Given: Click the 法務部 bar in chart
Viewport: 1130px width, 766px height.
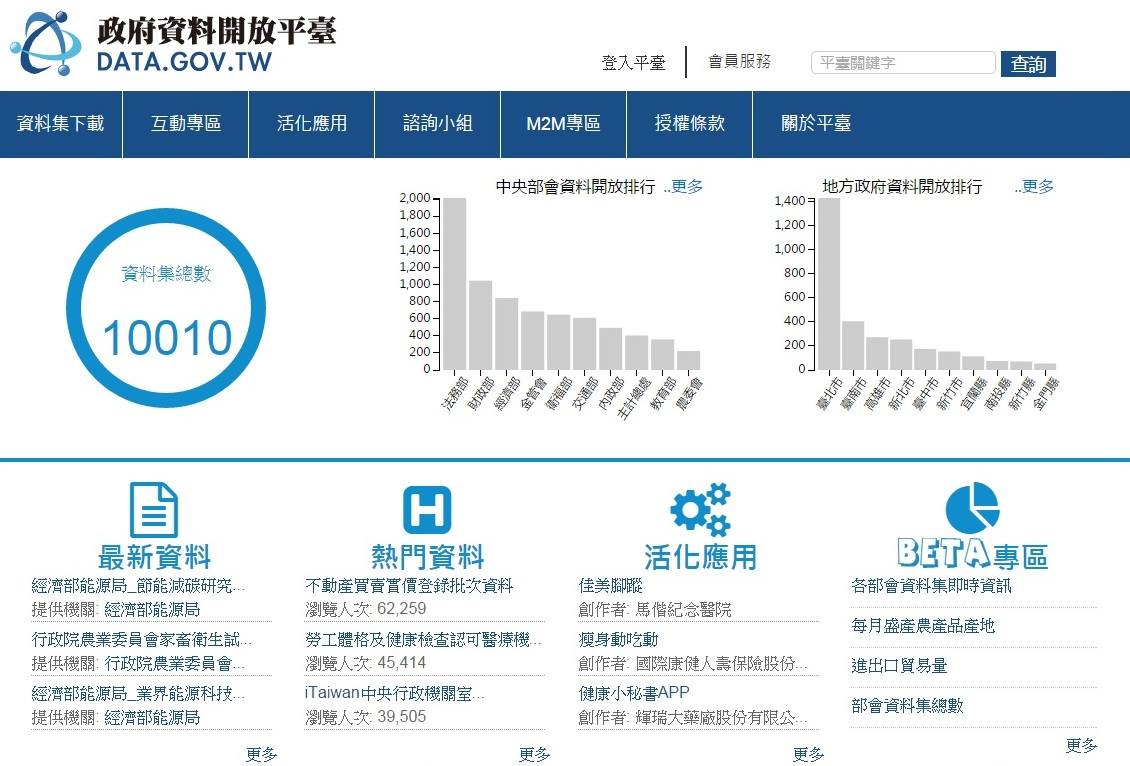Looking at the screenshot, I should coord(455,284).
